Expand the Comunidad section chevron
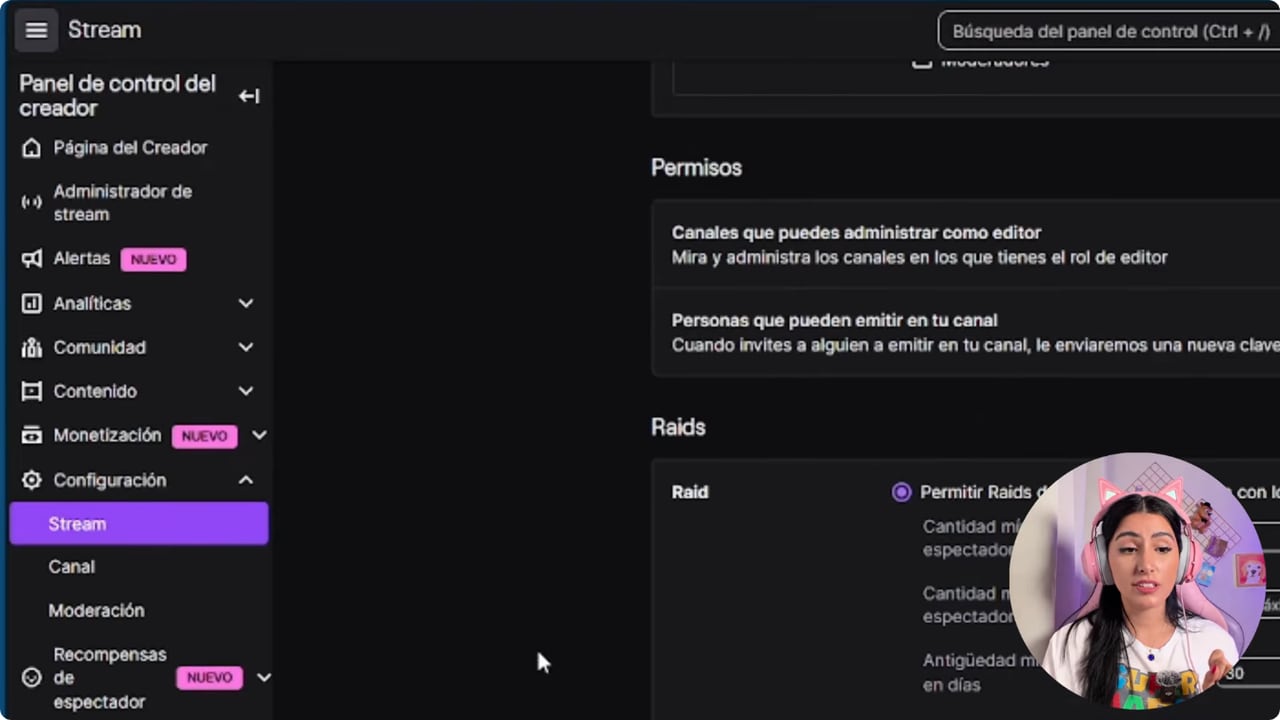The width and height of the screenshot is (1280, 720). pos(246,347)
